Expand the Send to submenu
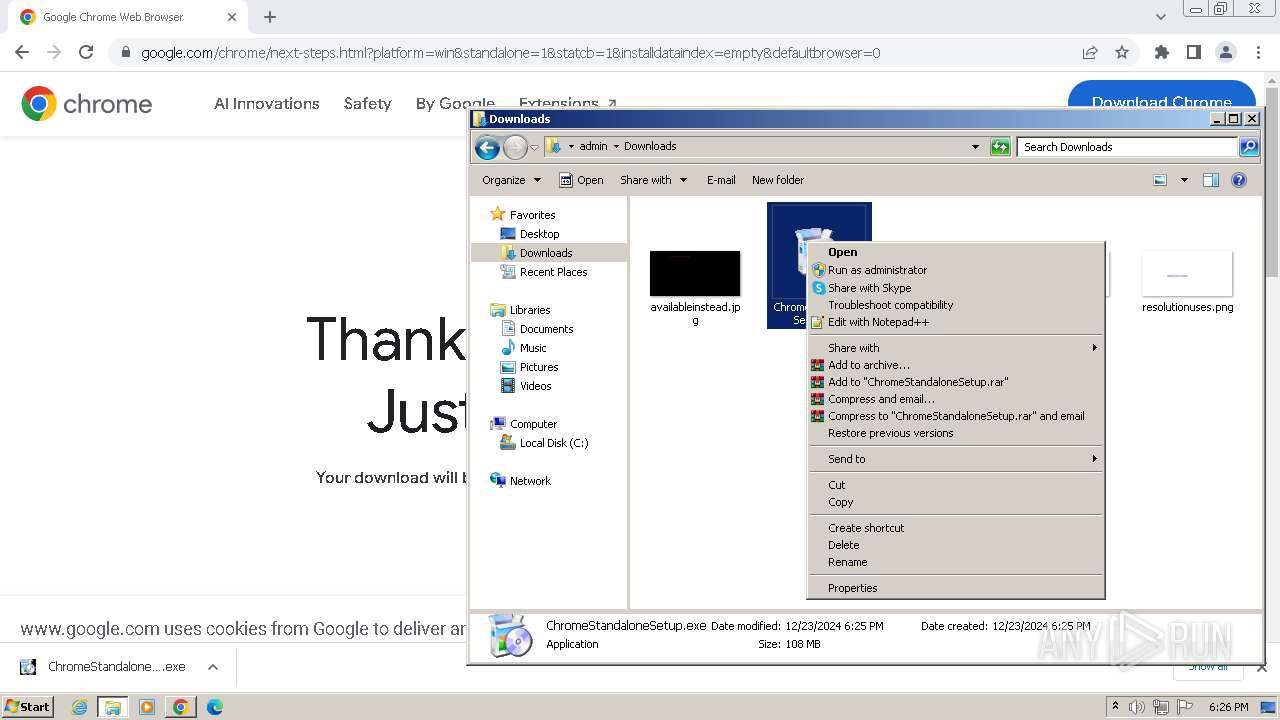1280x720 pixels. pos(956,459)
